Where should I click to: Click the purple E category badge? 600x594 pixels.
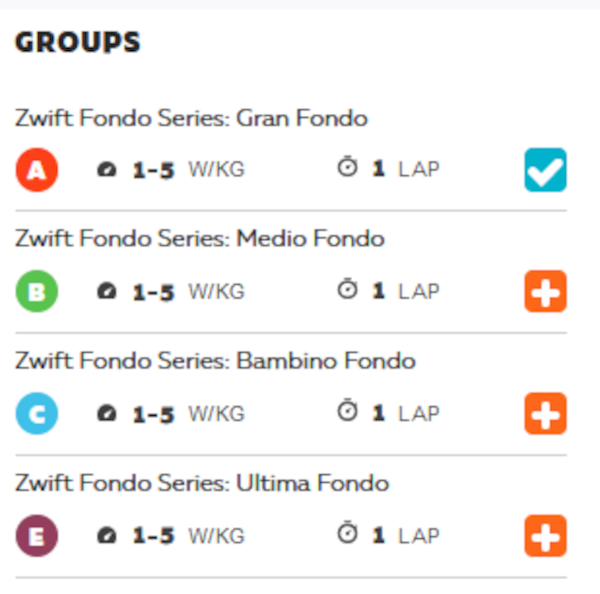37,535
